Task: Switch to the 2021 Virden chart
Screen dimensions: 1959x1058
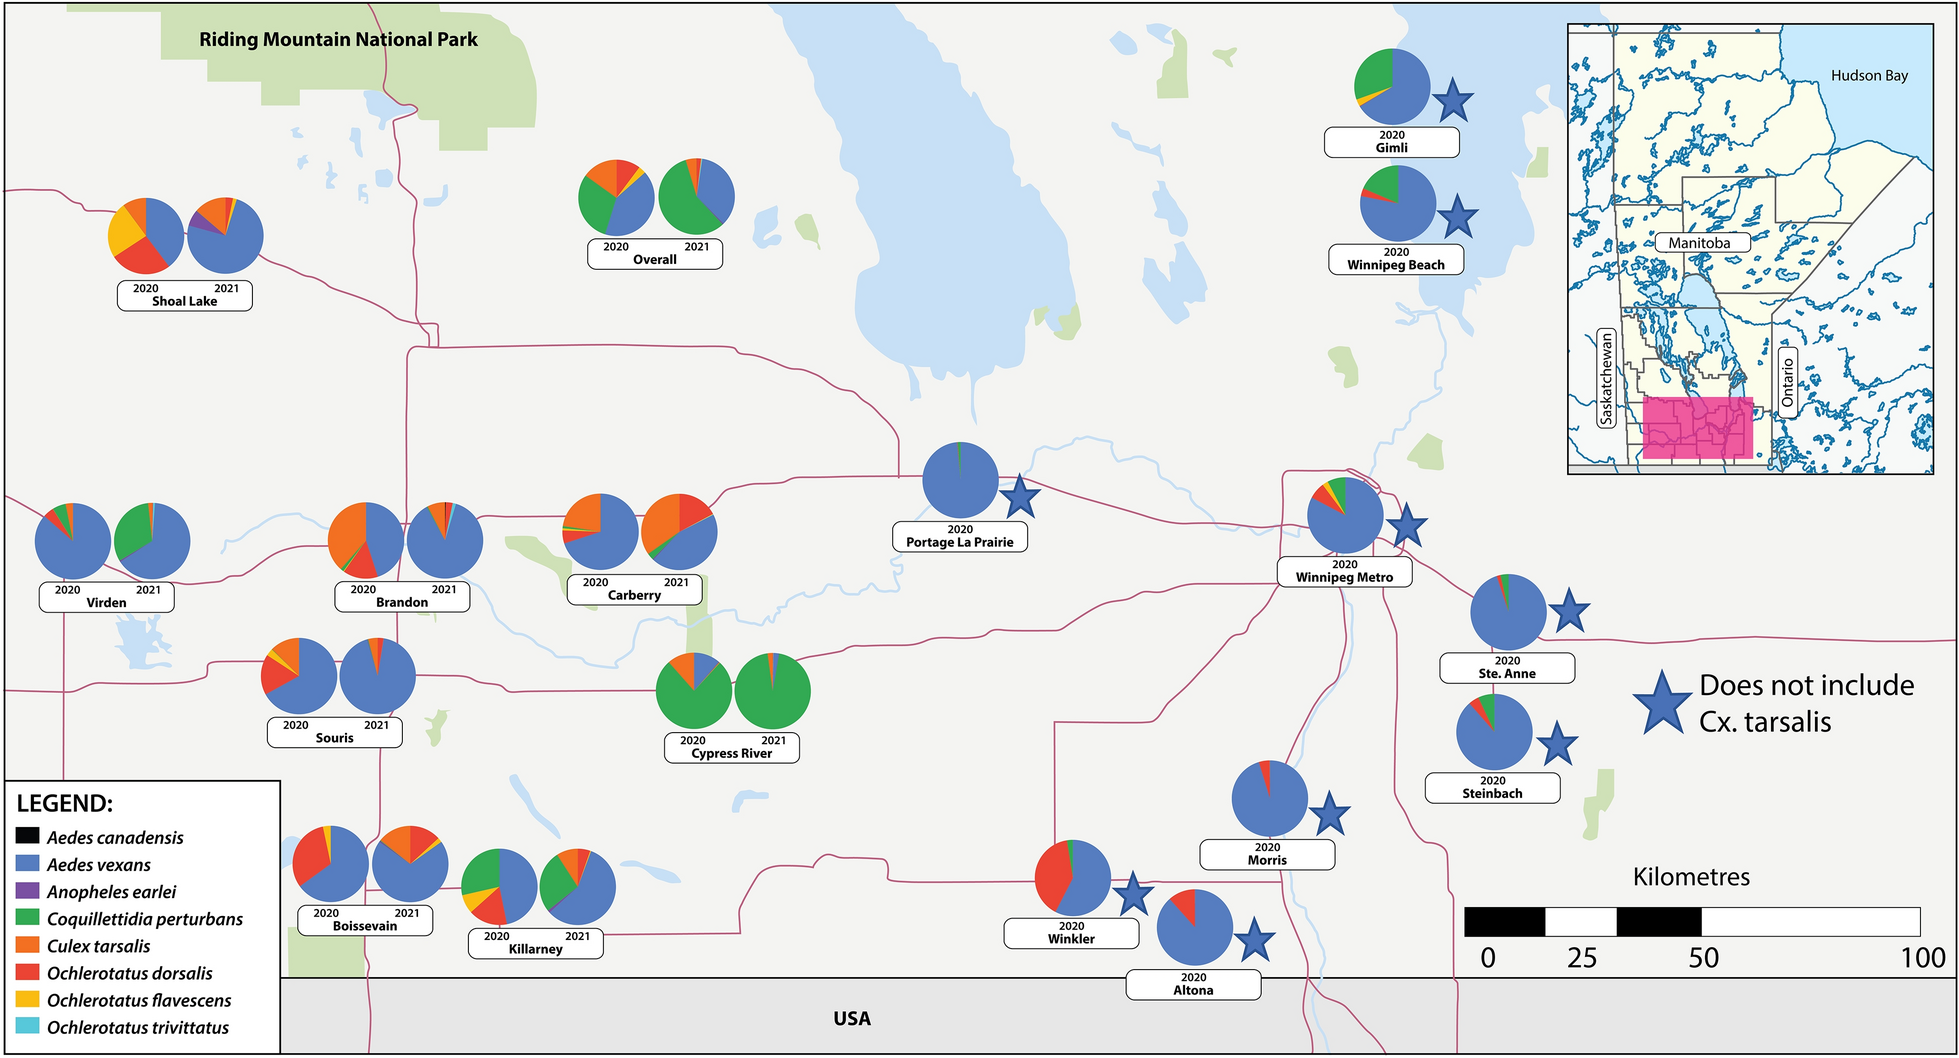Action: coord(151,540)
